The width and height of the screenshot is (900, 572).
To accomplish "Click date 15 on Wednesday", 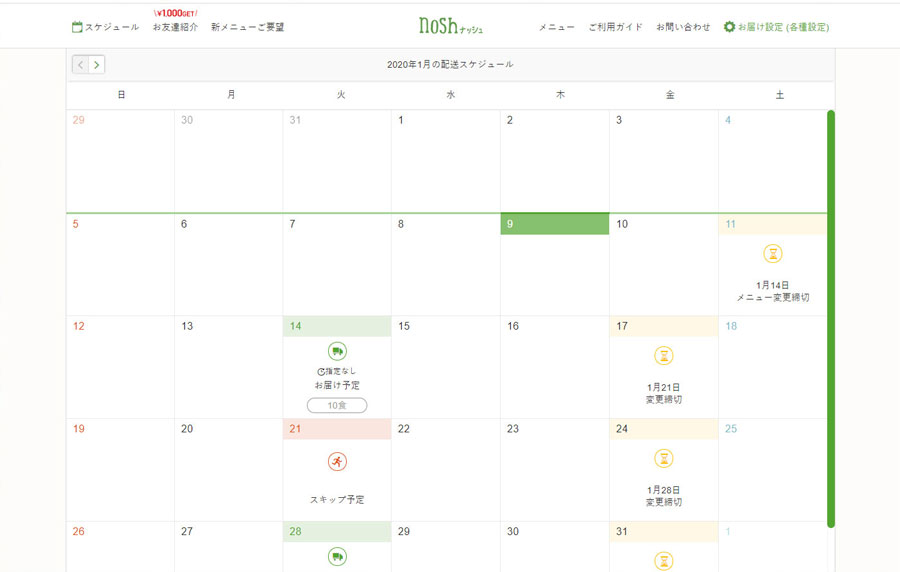I will coord(404,326).
